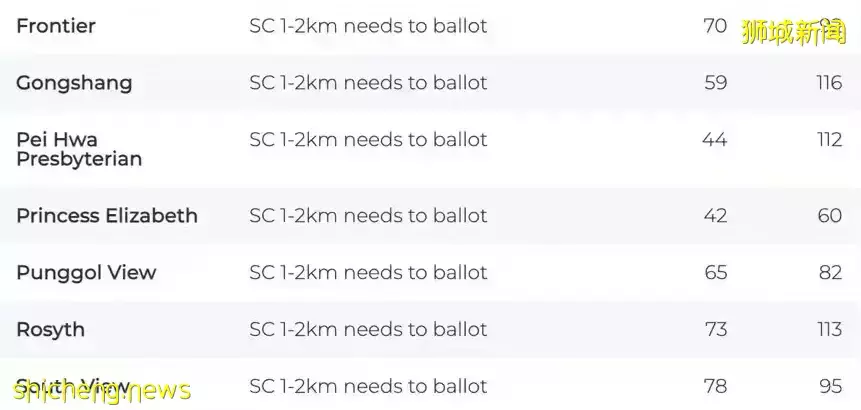
Task: Click Pei Hwa Presbyterian's ballot status text
Action: (368, 140)
